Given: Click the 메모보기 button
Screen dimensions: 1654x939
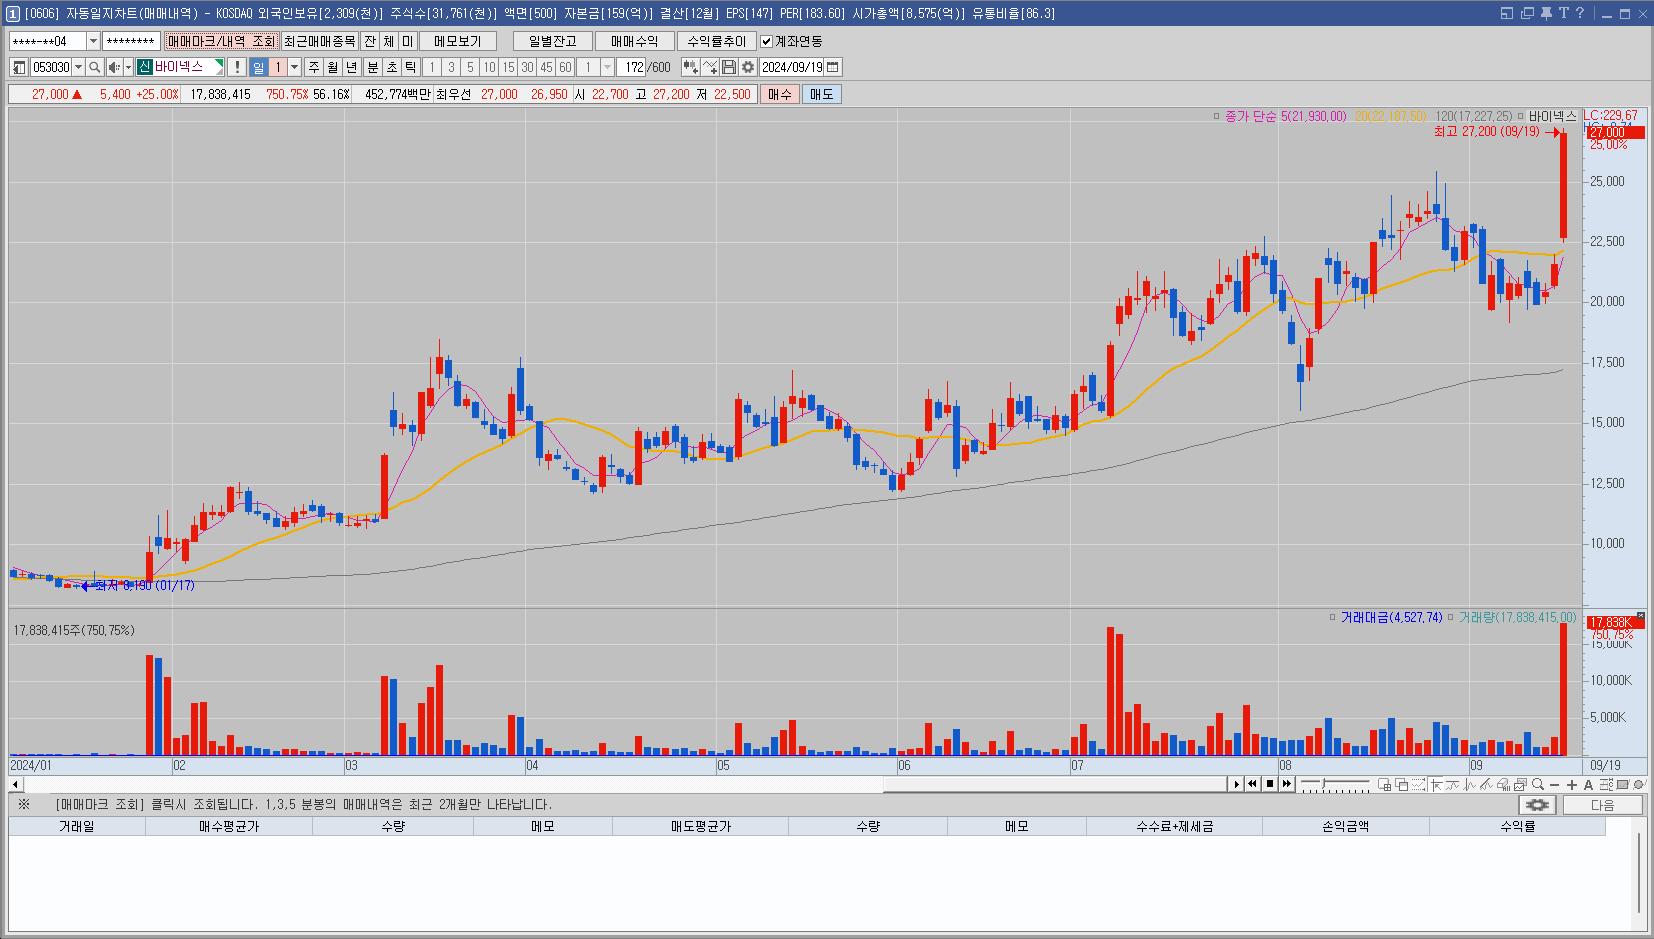Looking at the screenshot, I should (x=458, y=41).
